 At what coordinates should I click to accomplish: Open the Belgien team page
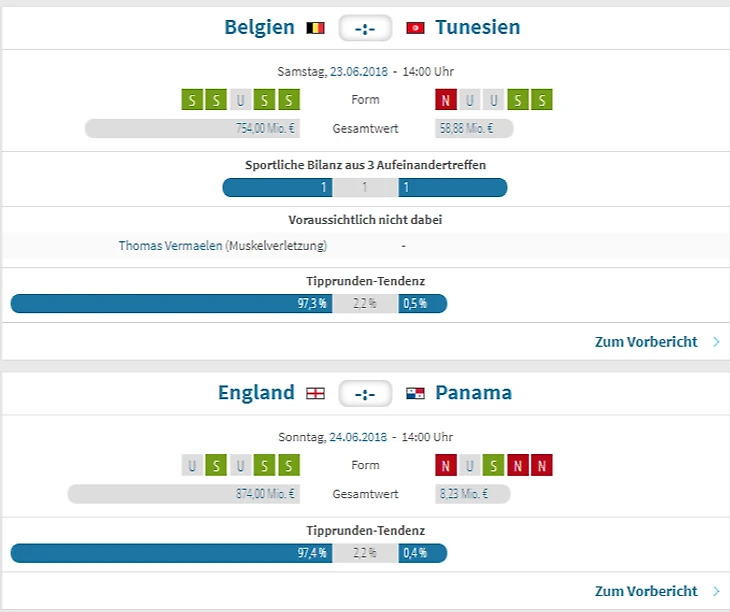coord(259,27)
